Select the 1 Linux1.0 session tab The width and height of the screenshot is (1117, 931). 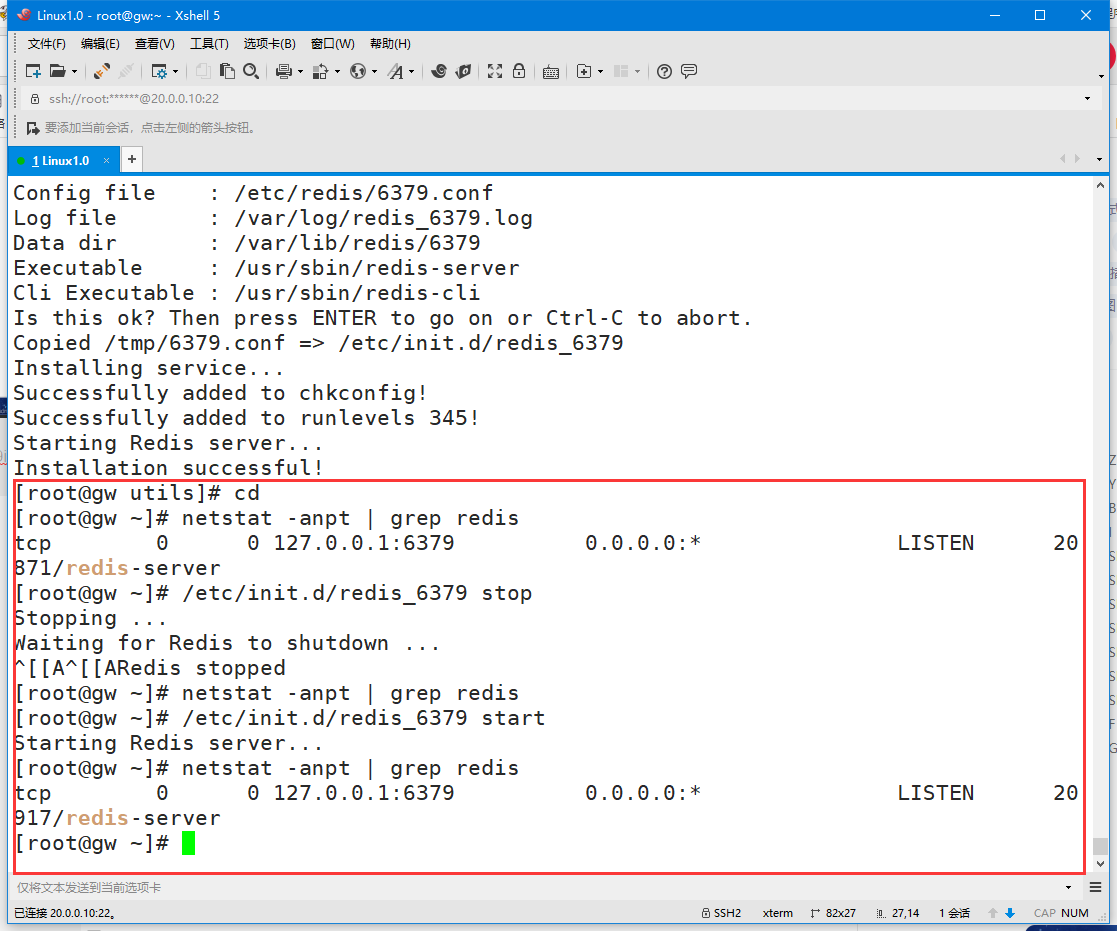click(61, 161)
